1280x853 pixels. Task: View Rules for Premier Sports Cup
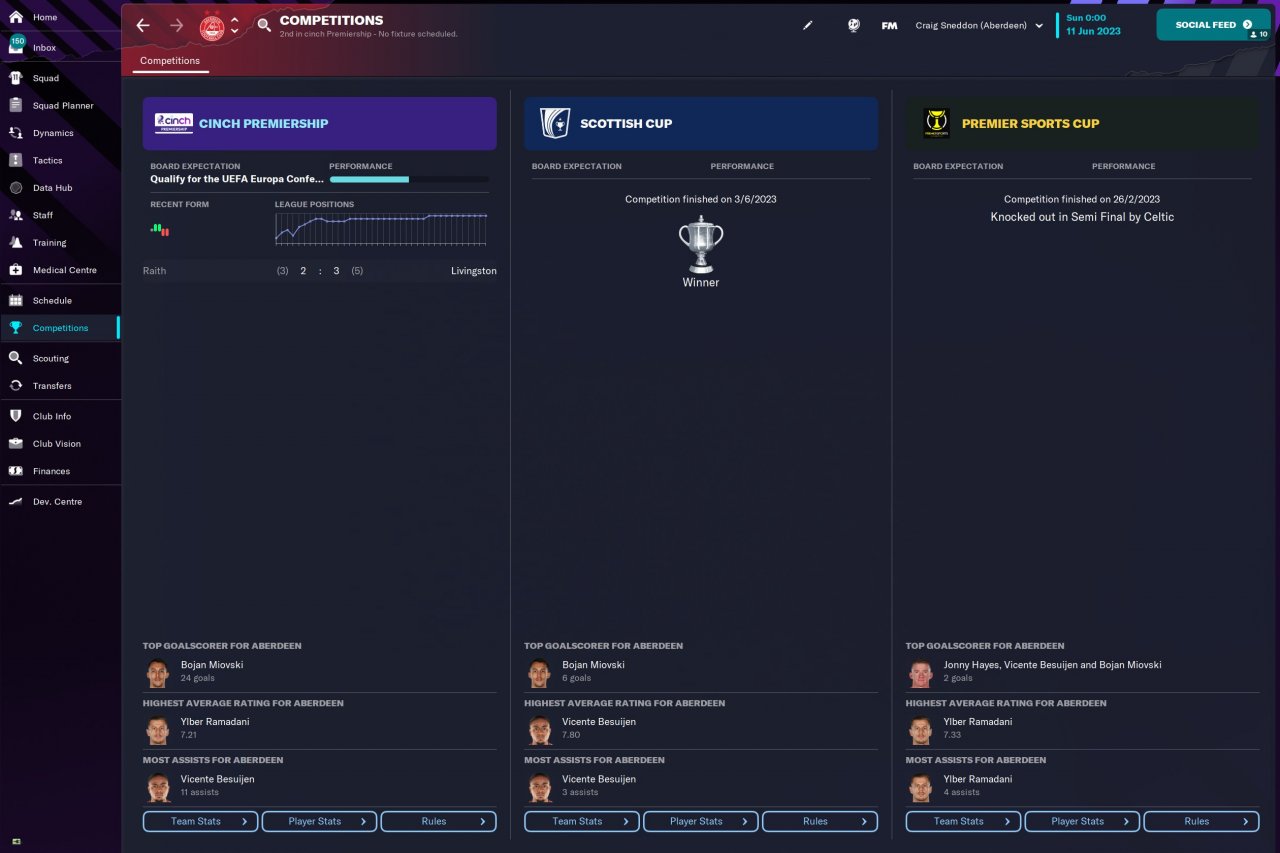point(1201,821)
